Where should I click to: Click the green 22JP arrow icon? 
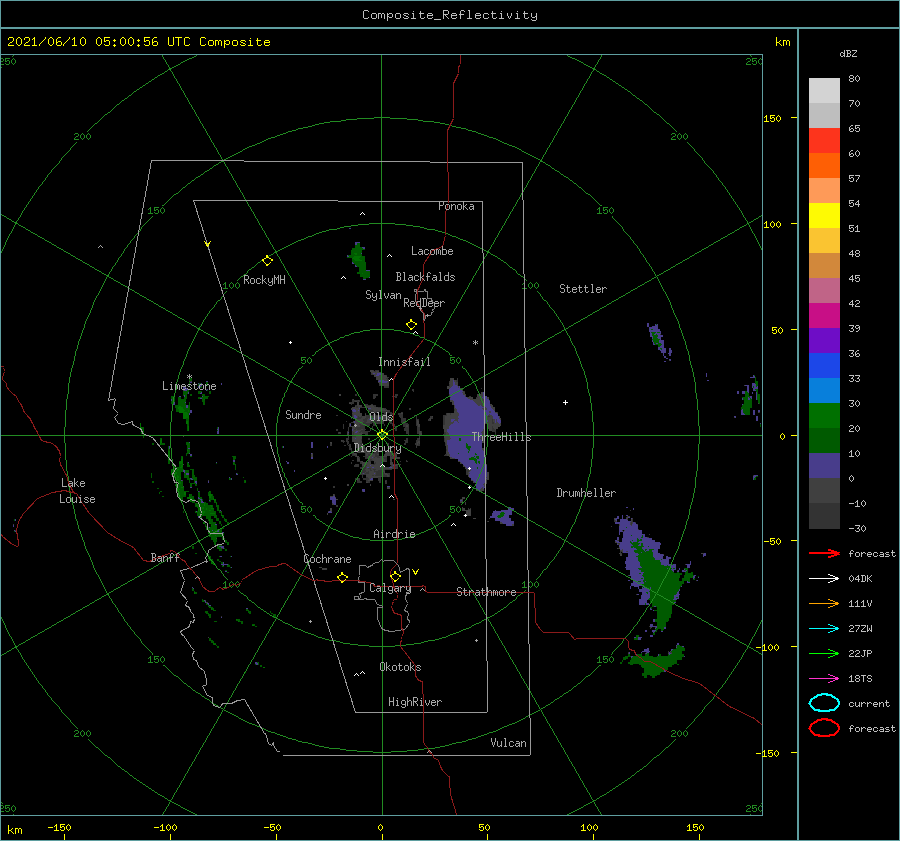[x=824, y=653]
